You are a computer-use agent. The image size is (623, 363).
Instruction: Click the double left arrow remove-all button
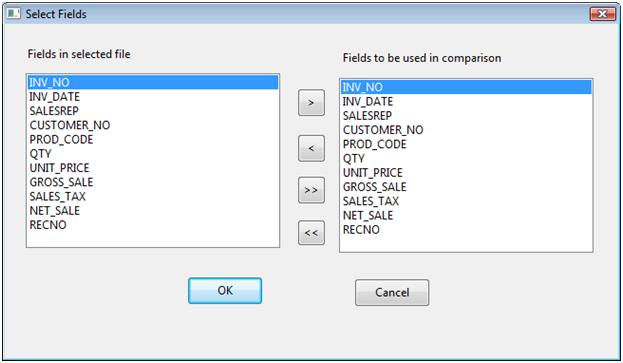311,233
